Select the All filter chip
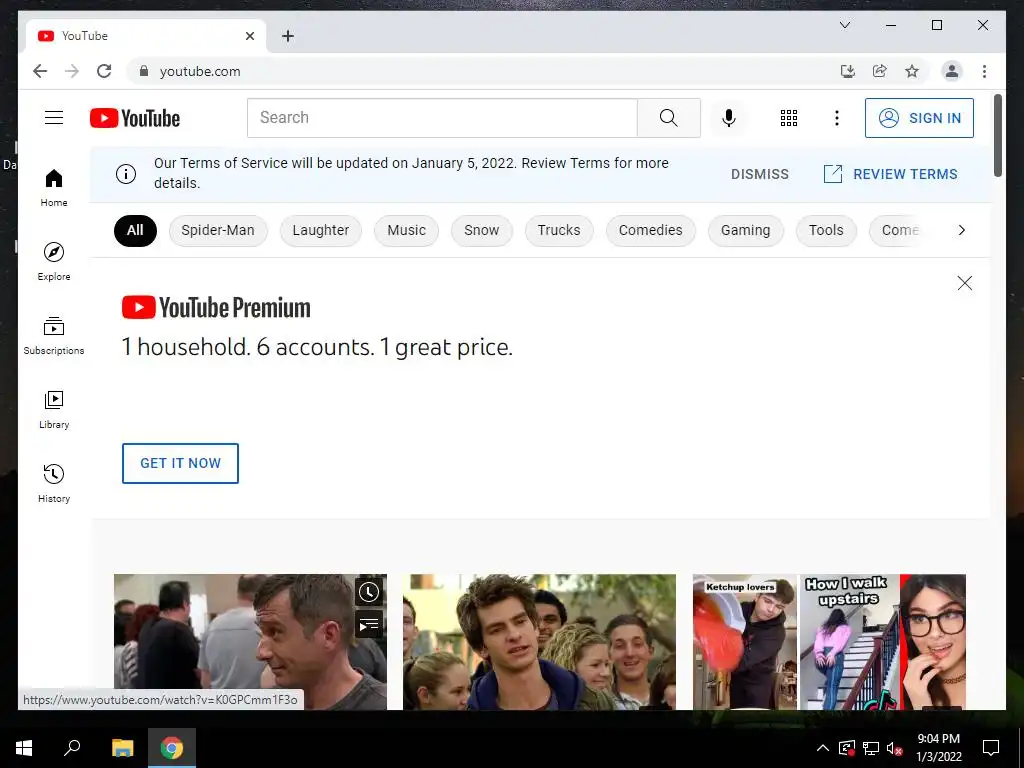Screen dimensions: 1024x768 pos(135,231)
